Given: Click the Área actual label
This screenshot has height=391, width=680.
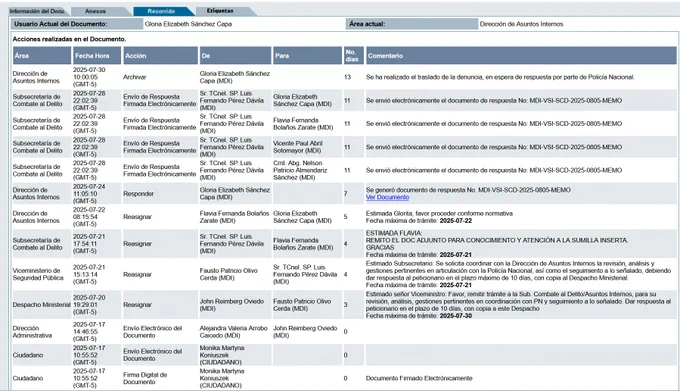Looking at the screenshot, I should (x=367, y=24).
